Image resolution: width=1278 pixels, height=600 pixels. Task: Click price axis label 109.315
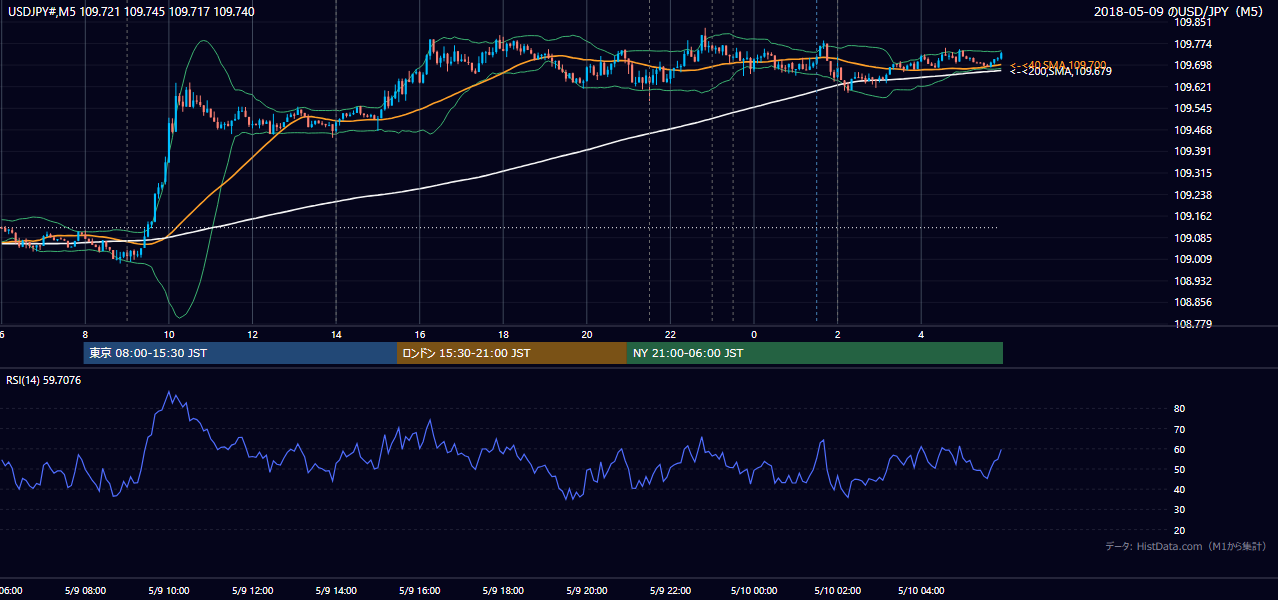tap(1193, 173)
